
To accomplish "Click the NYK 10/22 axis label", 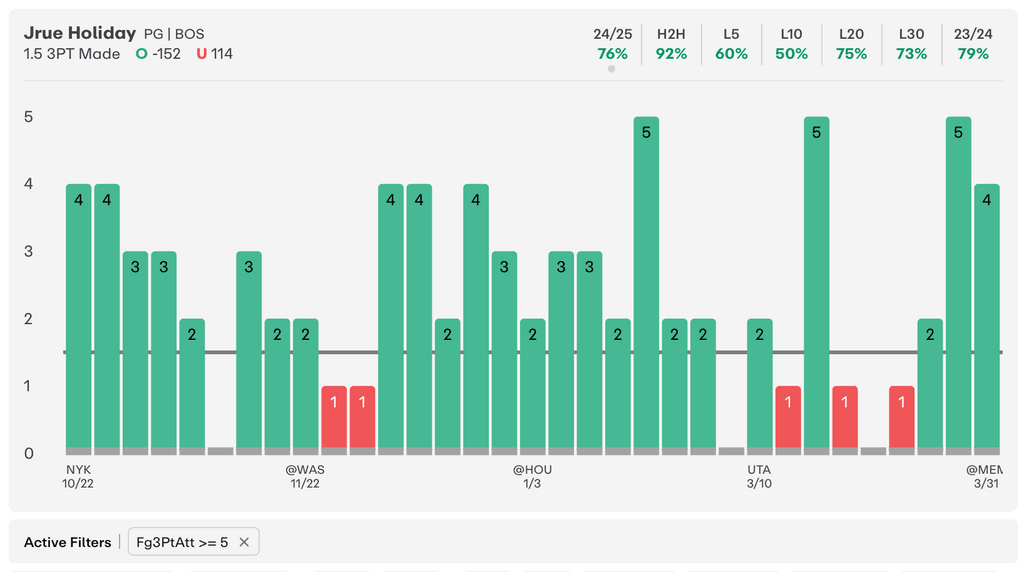I will pos(78,477).
